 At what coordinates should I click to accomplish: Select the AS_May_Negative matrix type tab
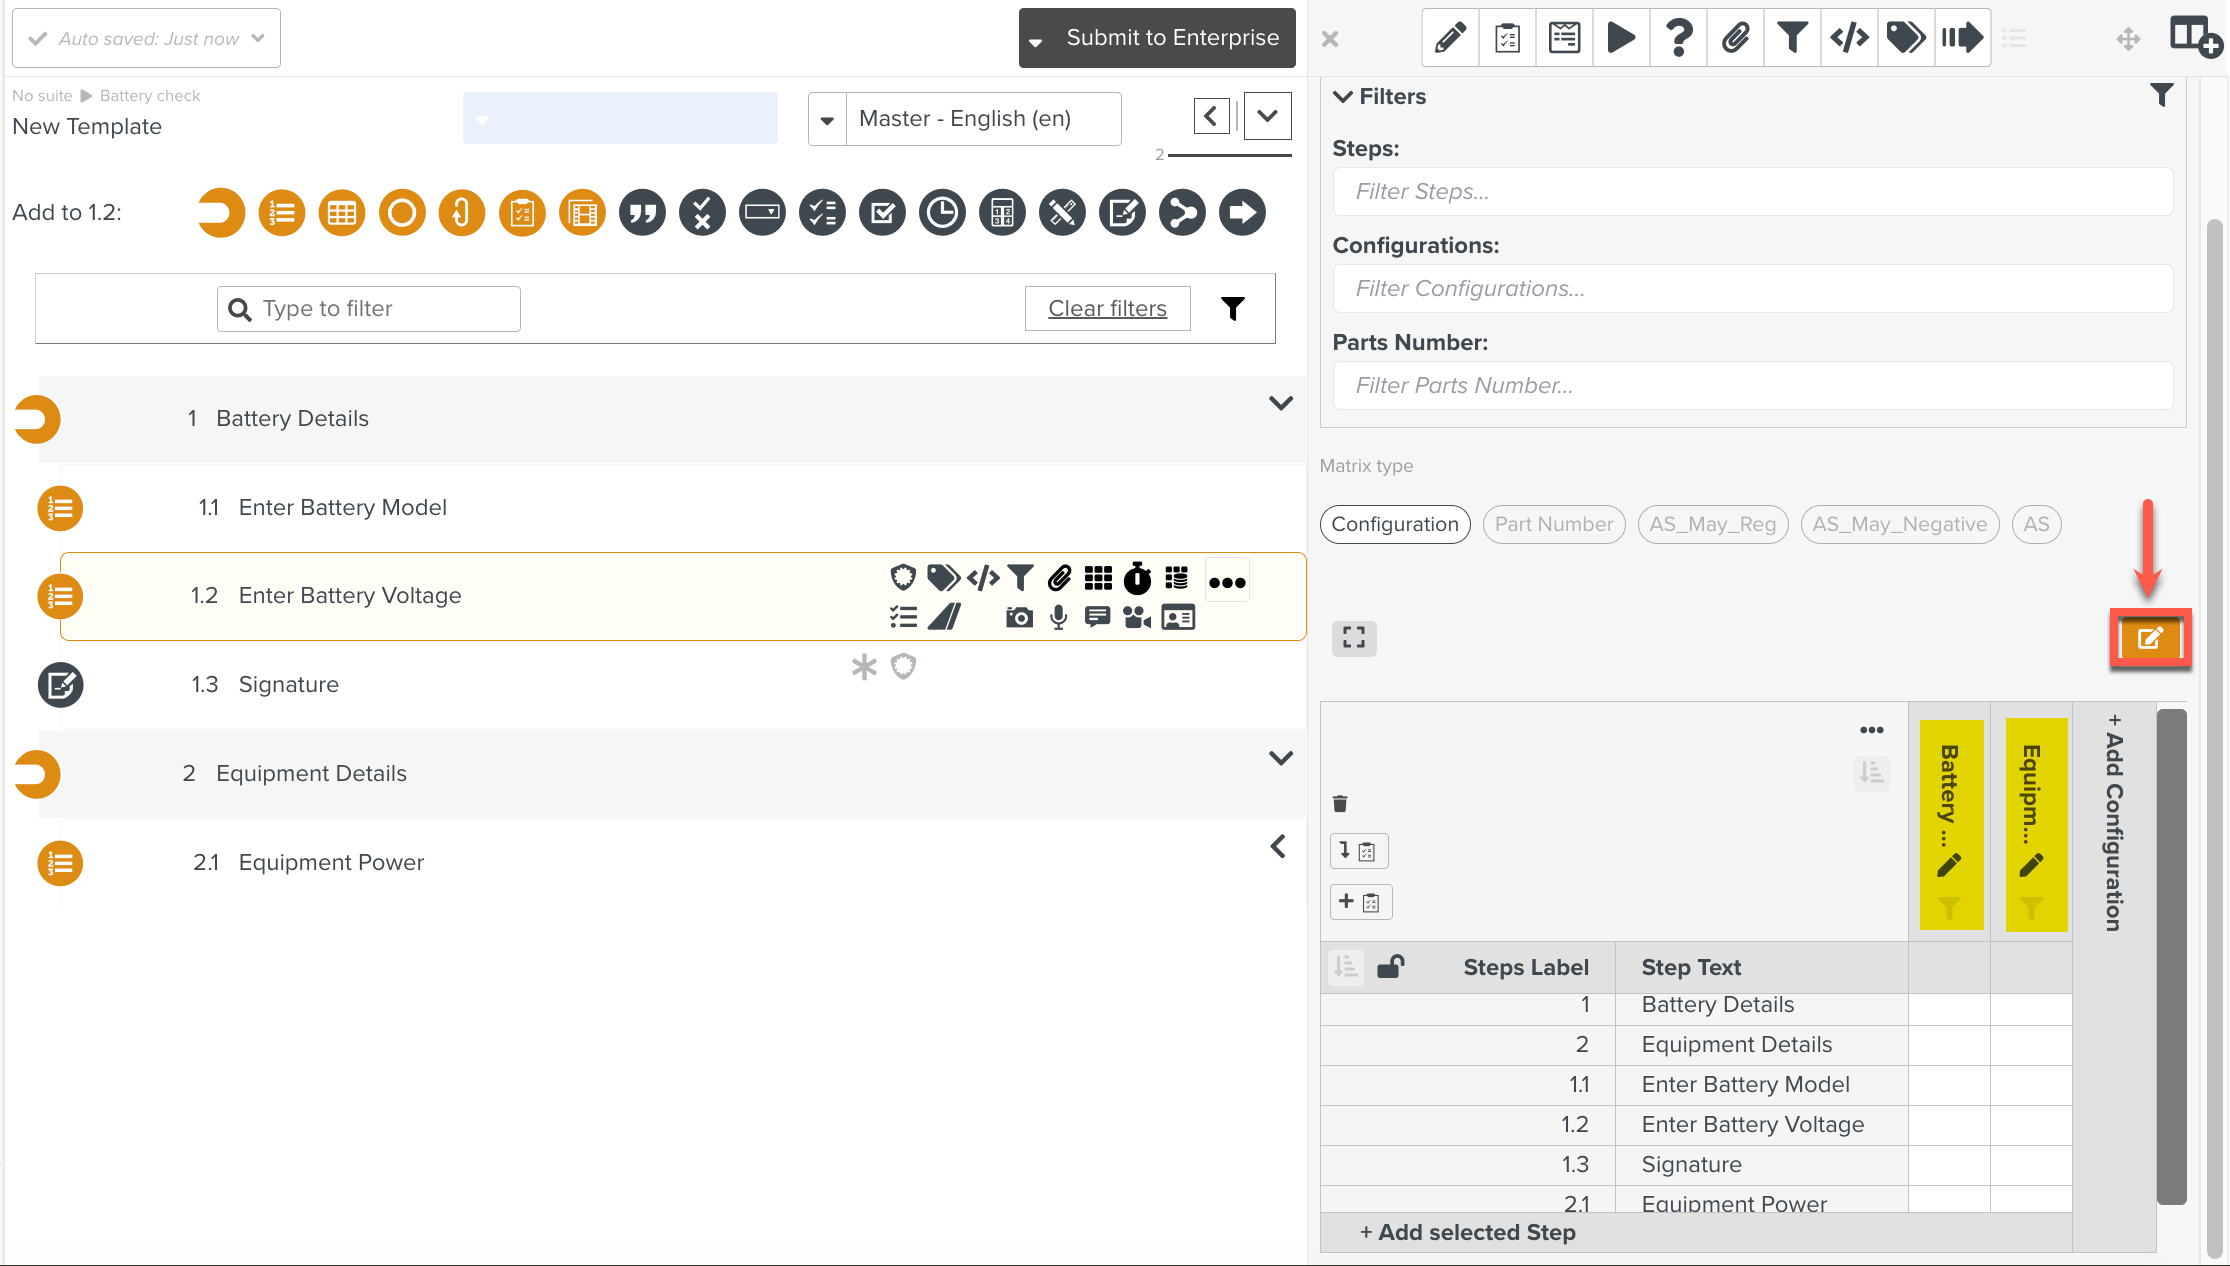(x=1899, y=524)
